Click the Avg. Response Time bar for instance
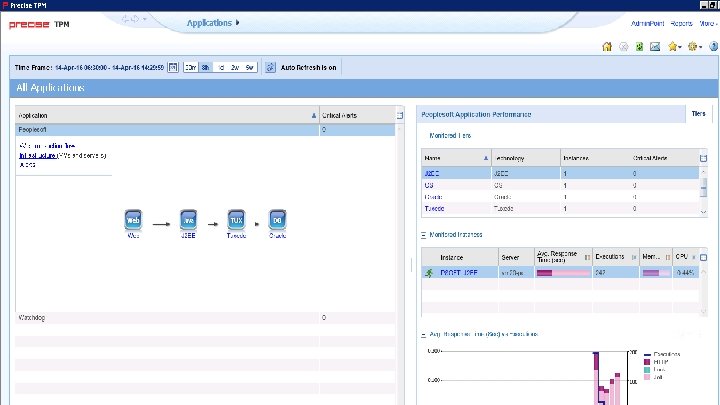The height and width of the screenshot is (405, 720). pyautogui.click(x=563, y=273)
